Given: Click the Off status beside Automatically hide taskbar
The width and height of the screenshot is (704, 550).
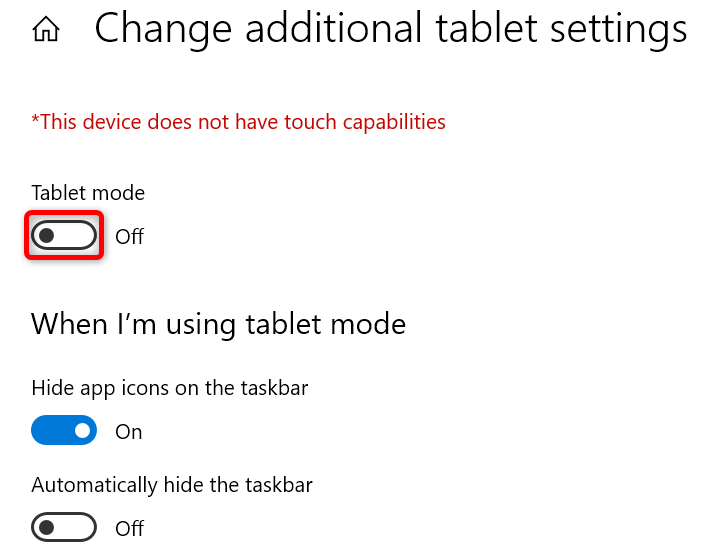Looking at the screenshot, I should [x=130, y=528].
